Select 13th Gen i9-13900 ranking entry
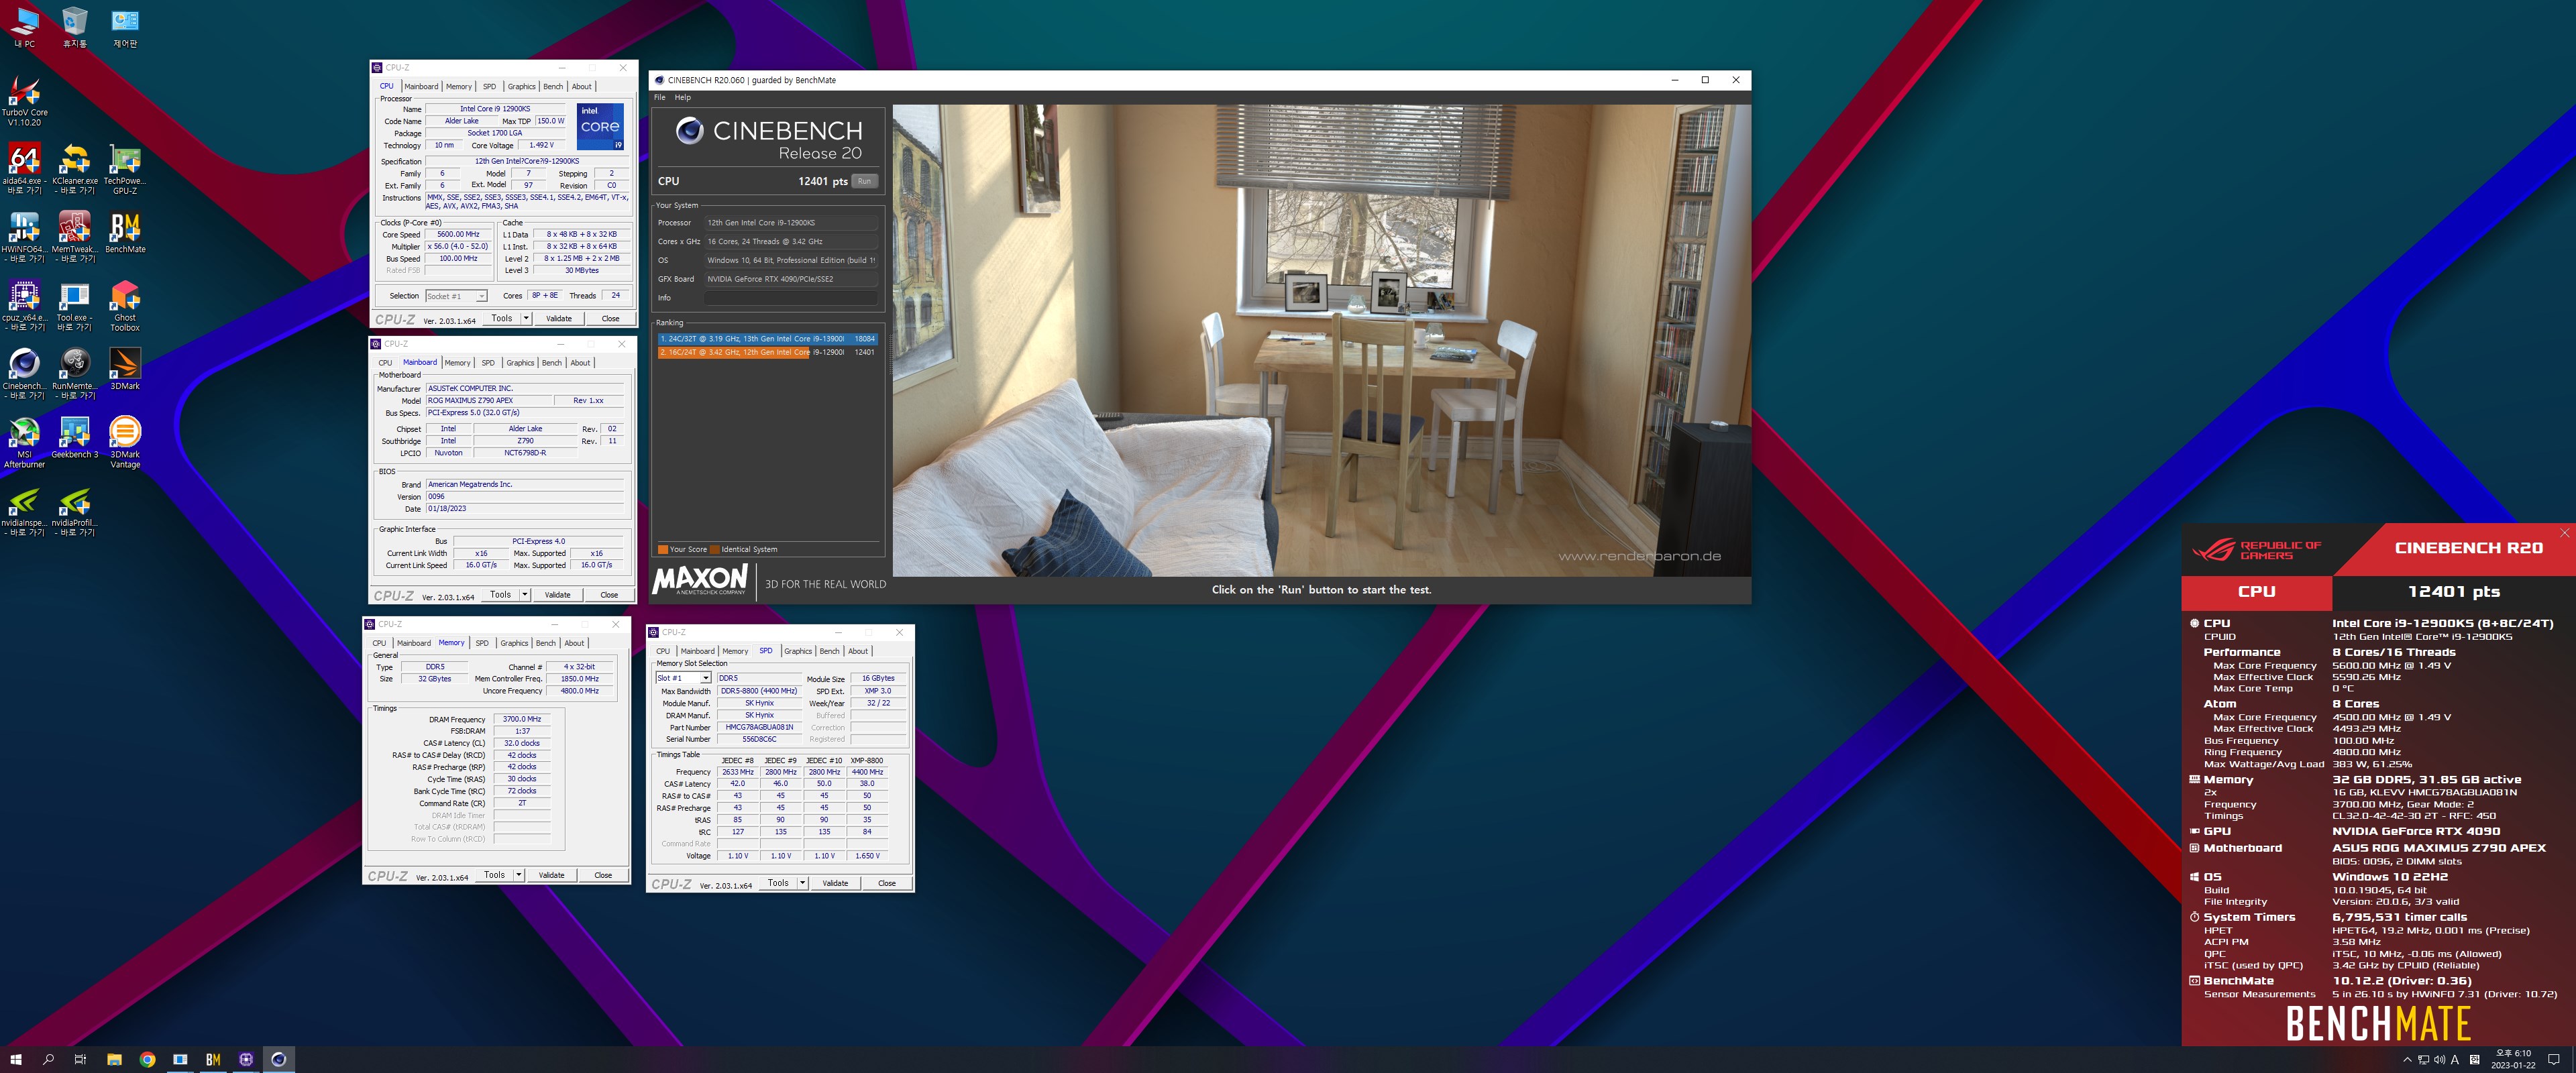The height and width of the screenshot is (1073, 2576). (767, 339)
